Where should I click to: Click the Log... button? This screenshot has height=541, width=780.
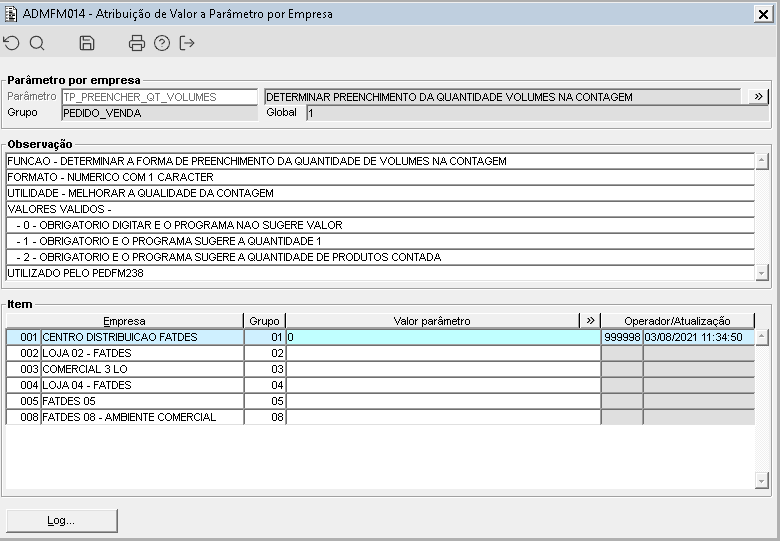point(62,521)
